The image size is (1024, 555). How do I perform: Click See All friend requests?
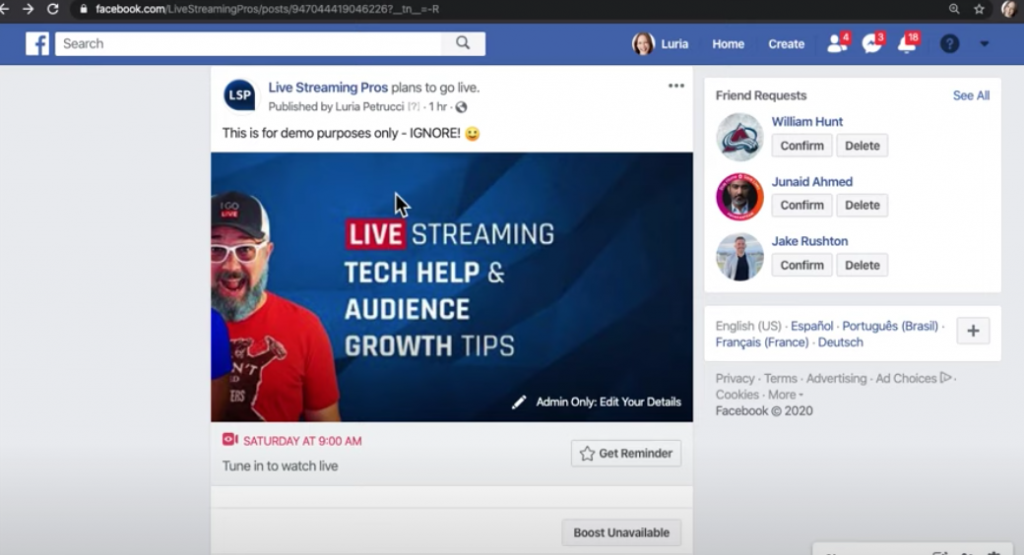pos(971,95)
